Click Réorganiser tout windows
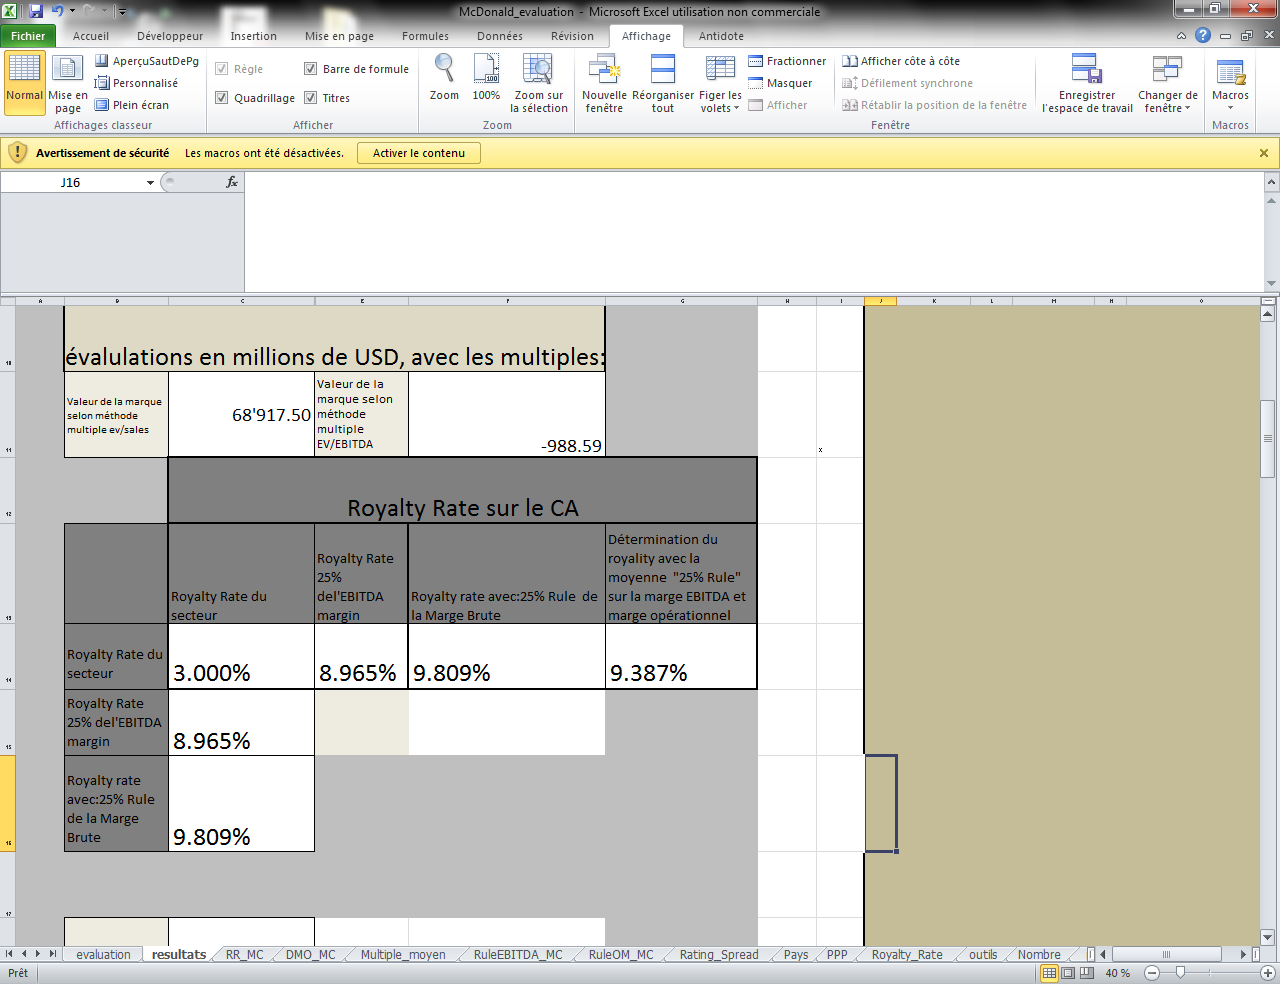The image size is (1280, 984). coord(663,84)
